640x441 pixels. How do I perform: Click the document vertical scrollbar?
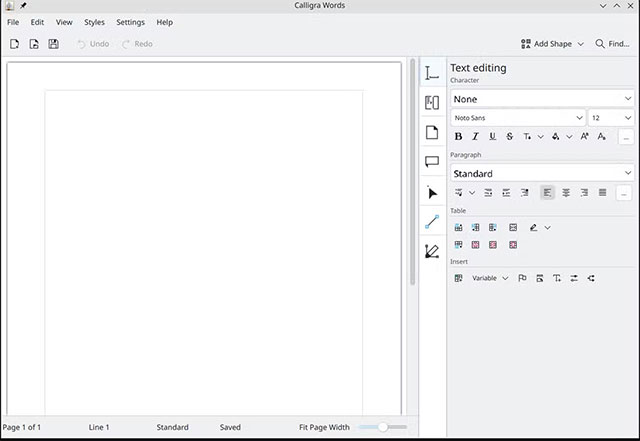(x=413, y=172)
